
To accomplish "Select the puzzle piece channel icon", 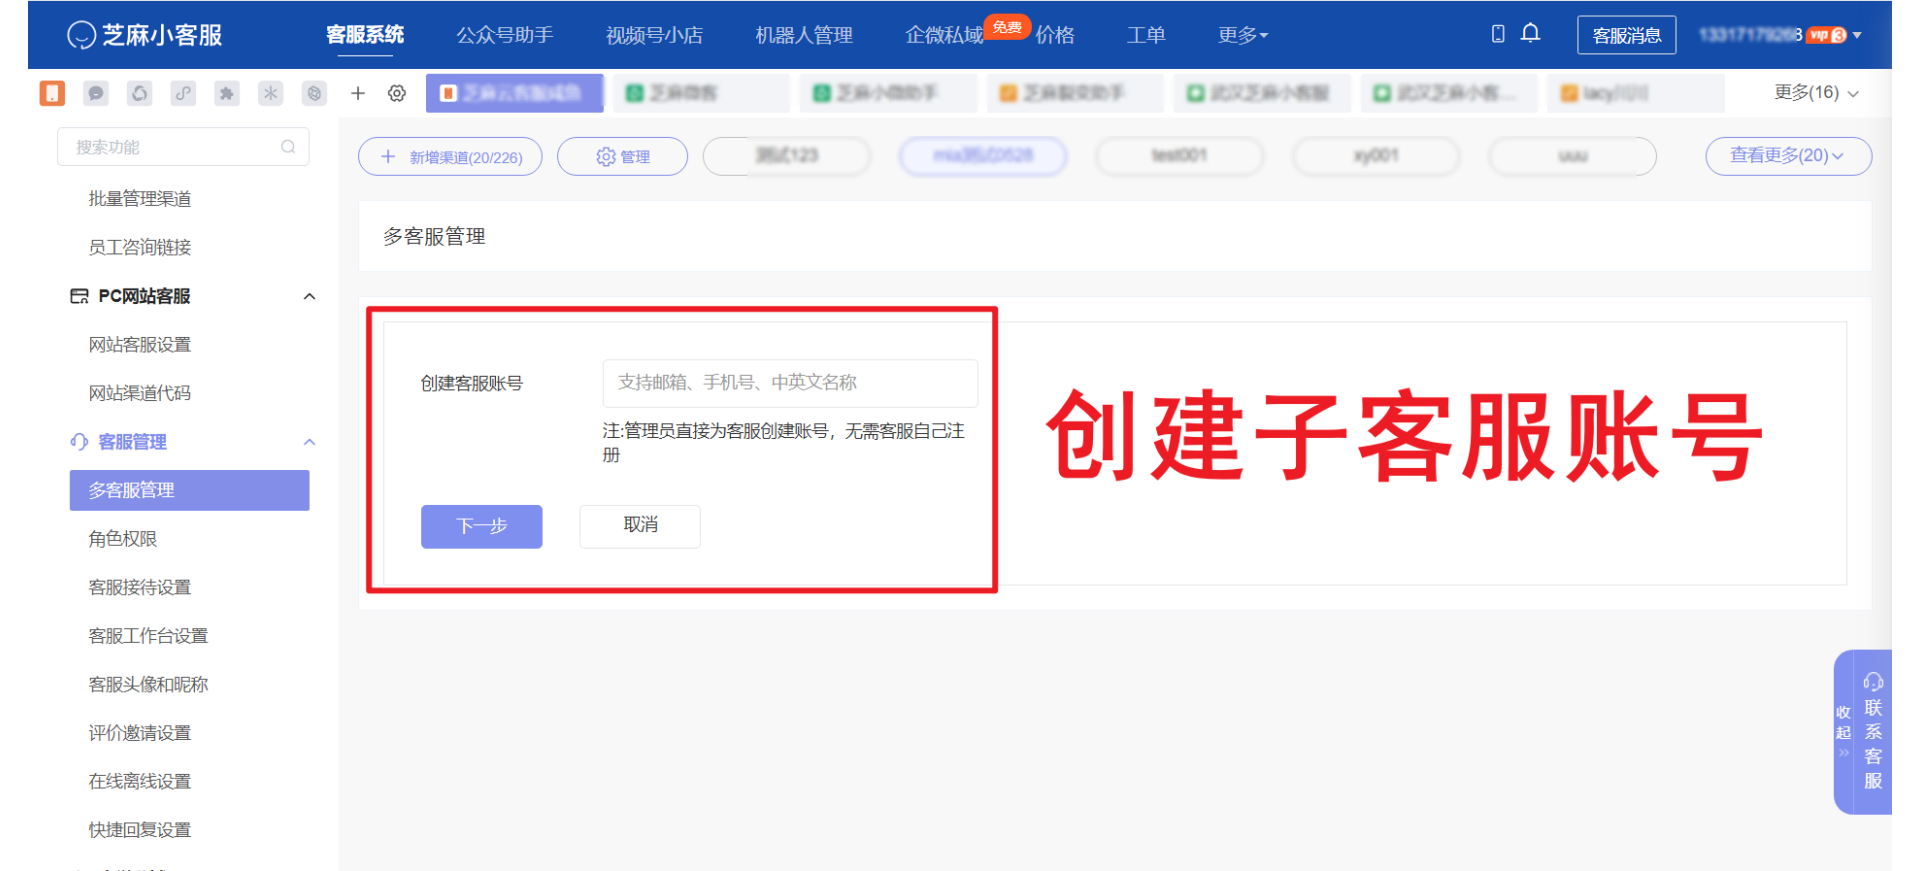I will pos(227,93).
